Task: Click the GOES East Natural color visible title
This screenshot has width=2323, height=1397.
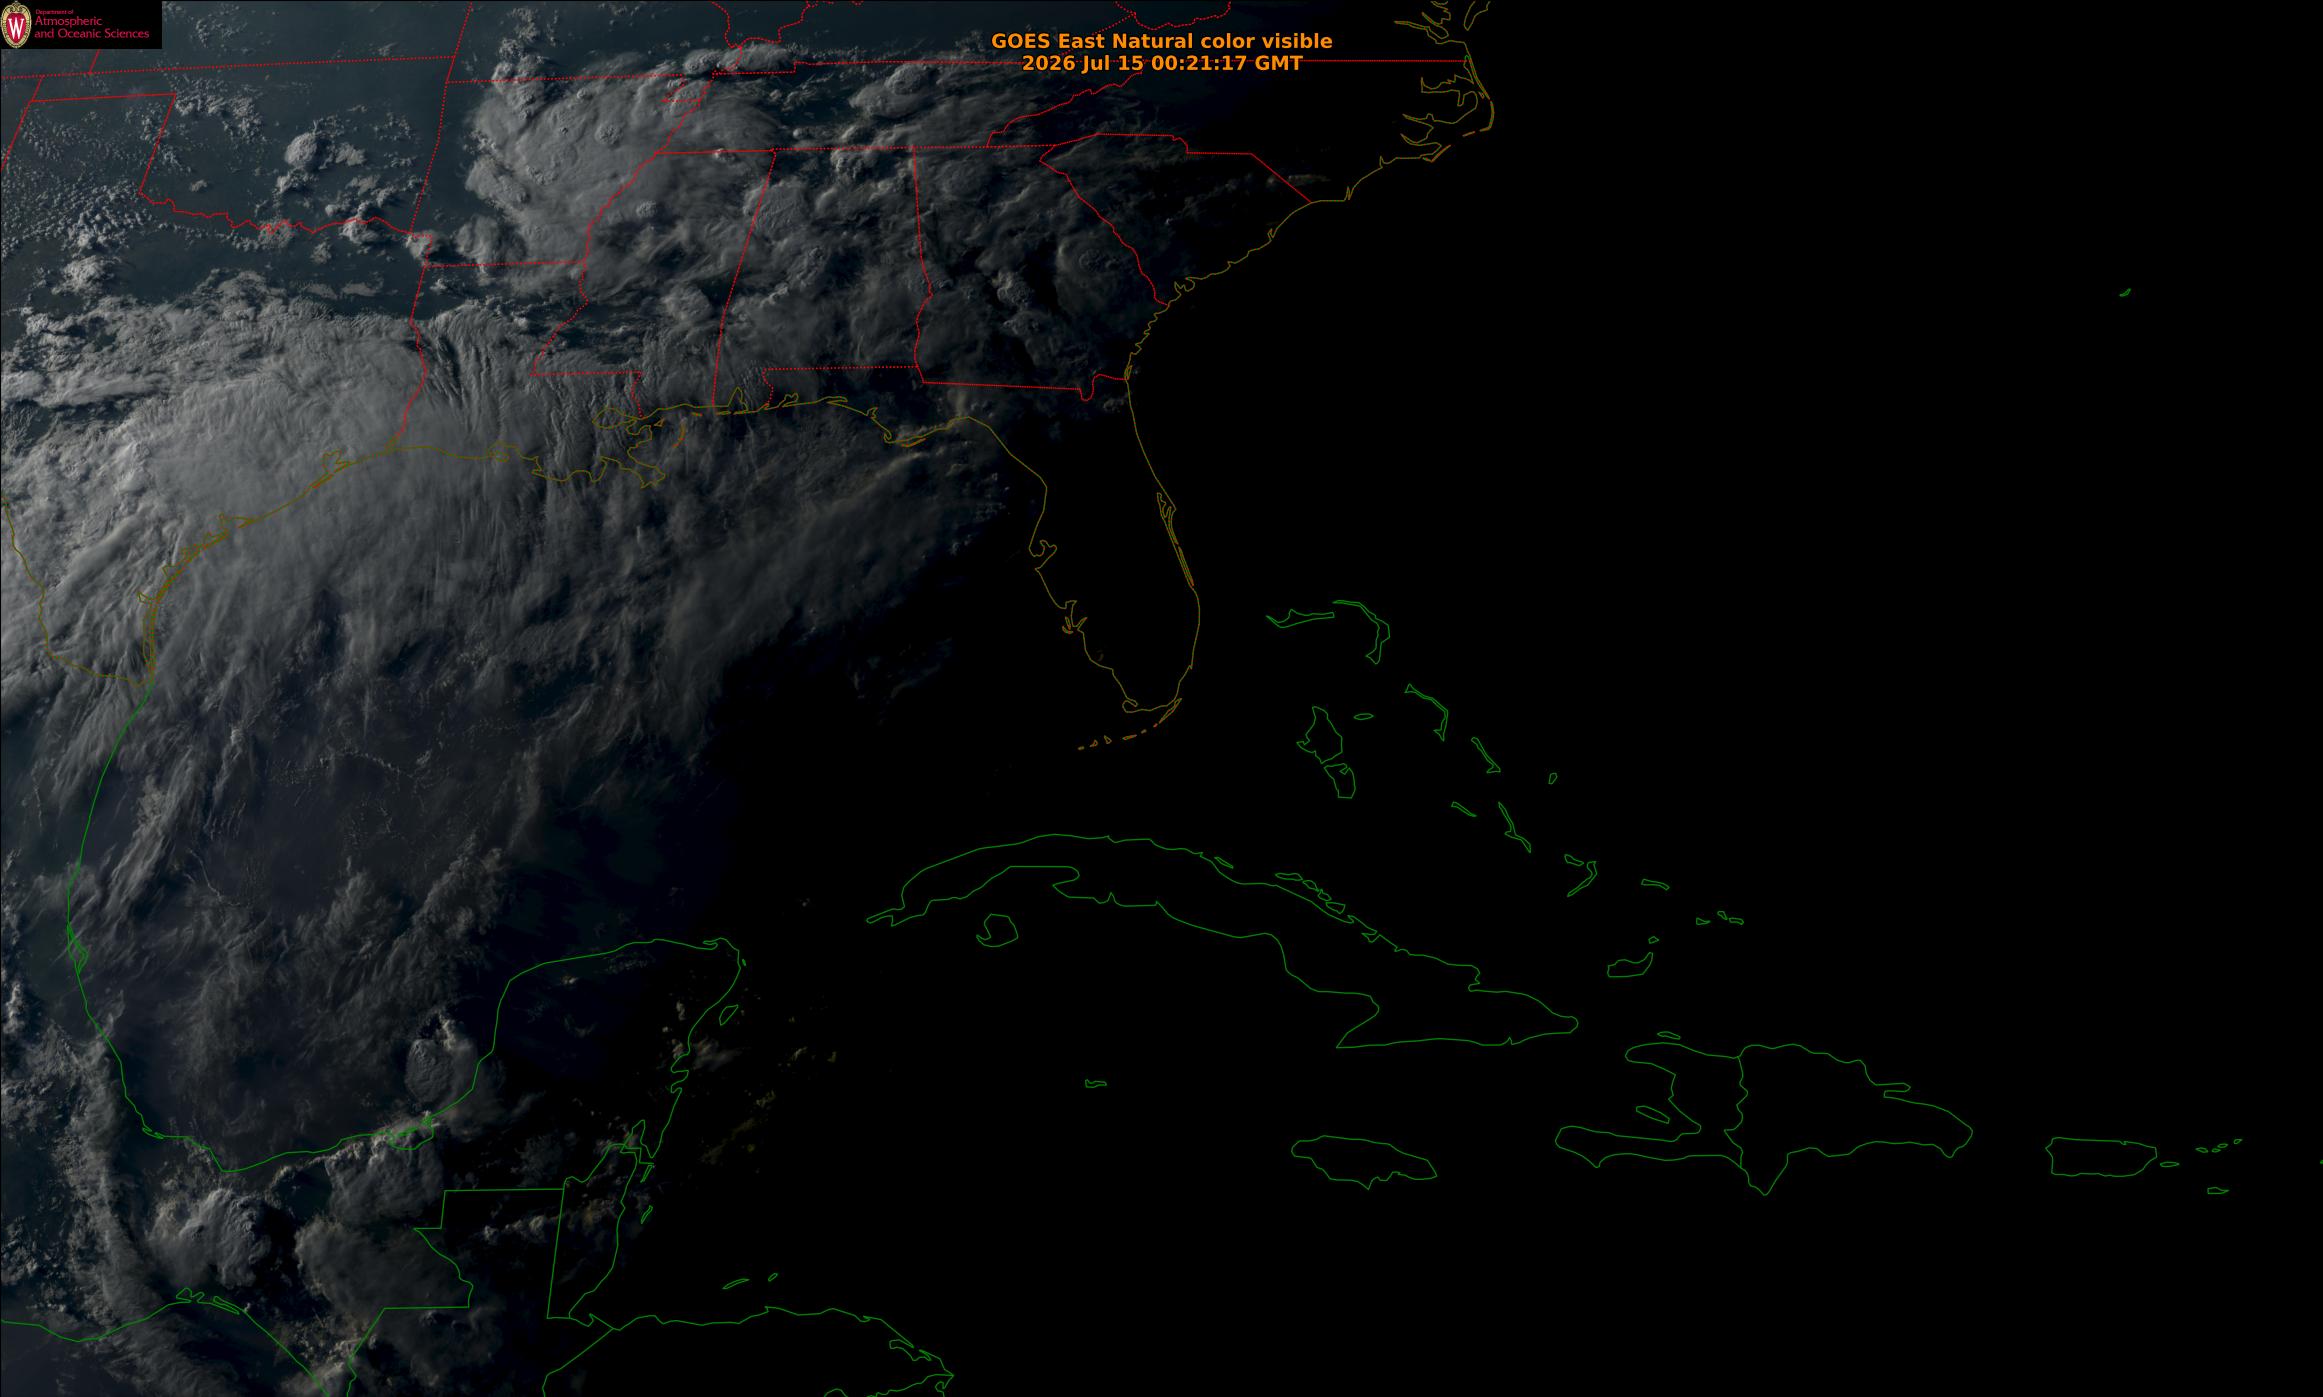Action: click(x=1161, y=41)
